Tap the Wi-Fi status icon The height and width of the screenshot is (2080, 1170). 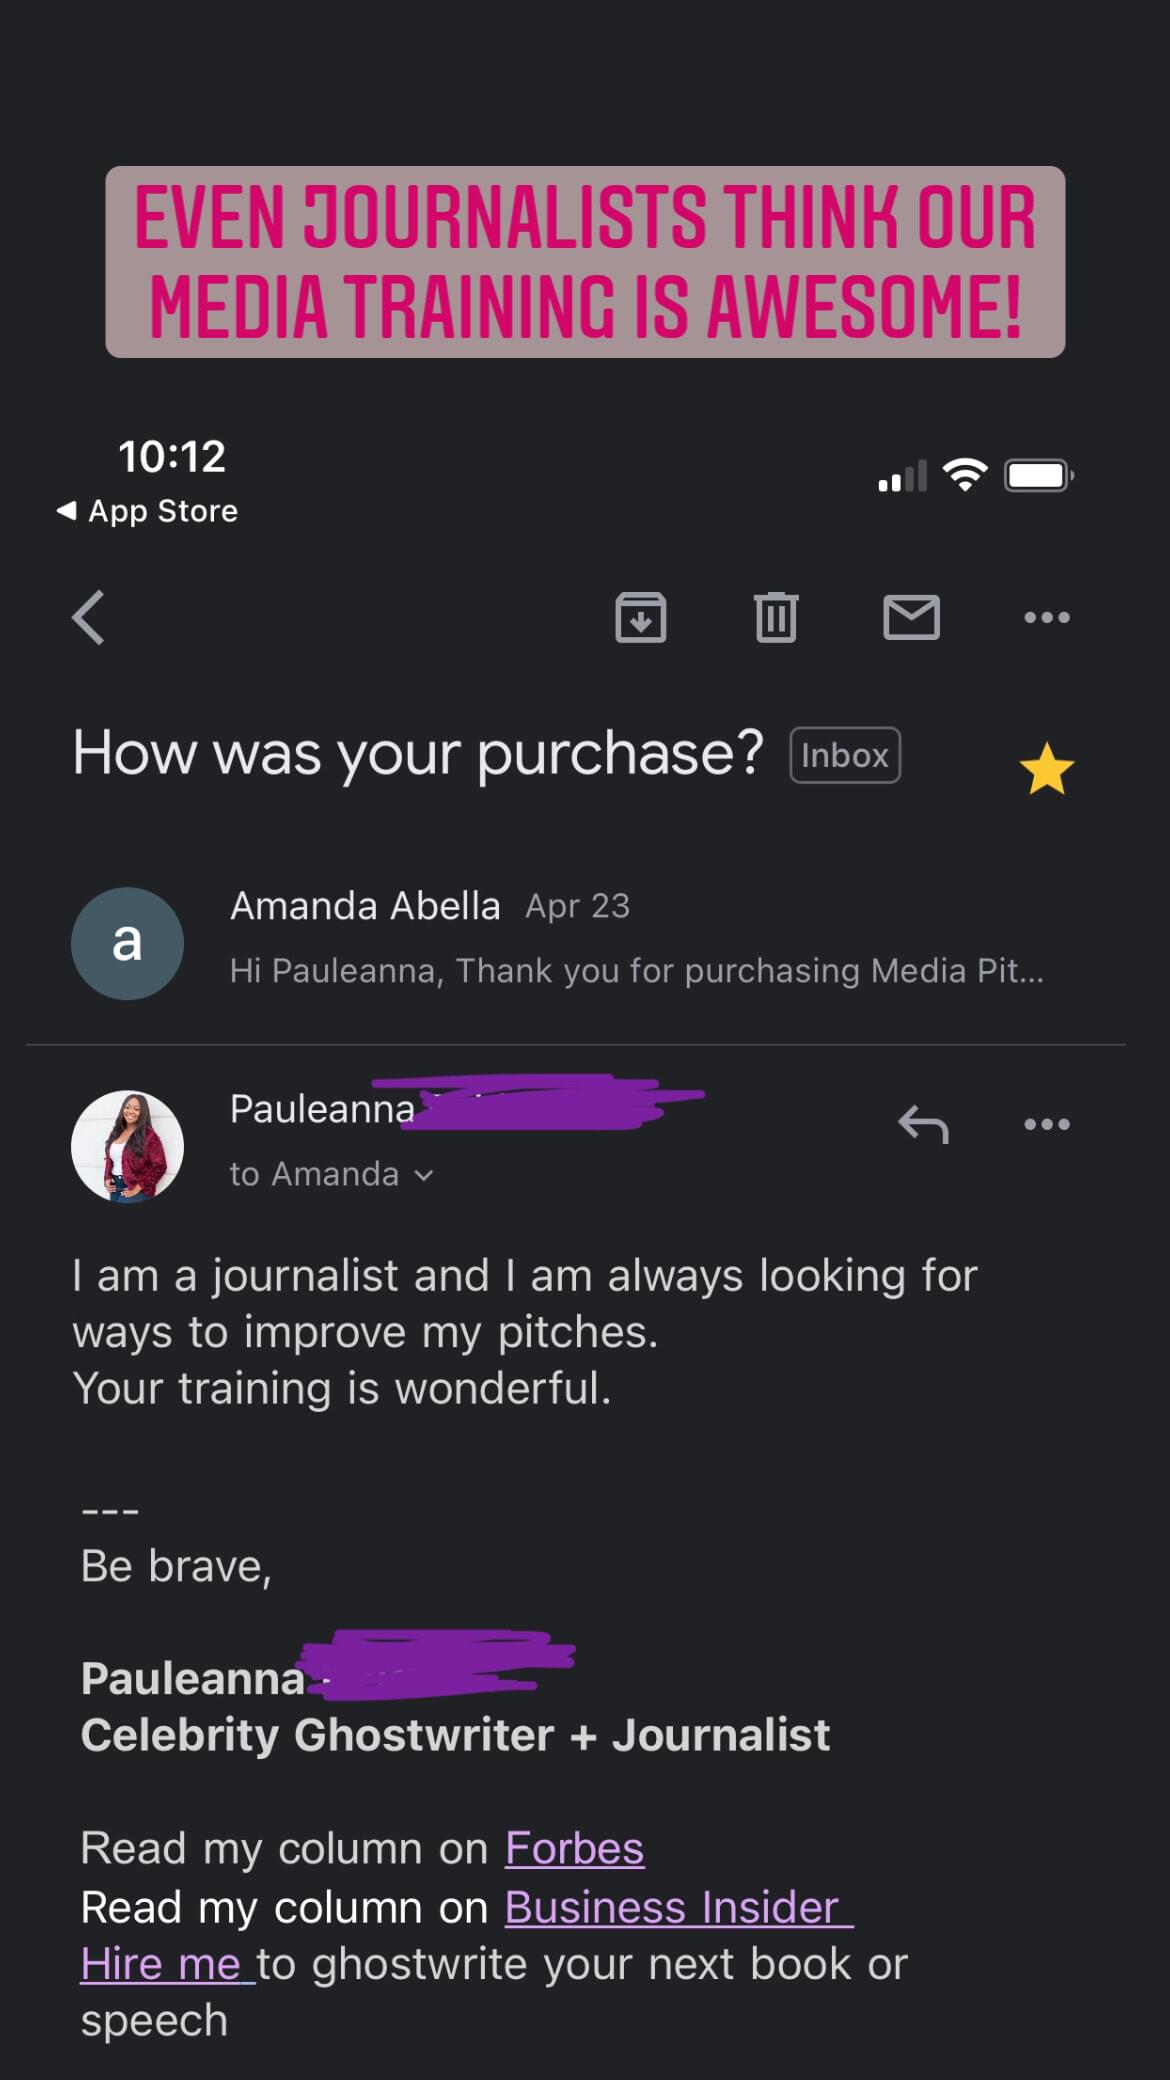click(965, 474)
